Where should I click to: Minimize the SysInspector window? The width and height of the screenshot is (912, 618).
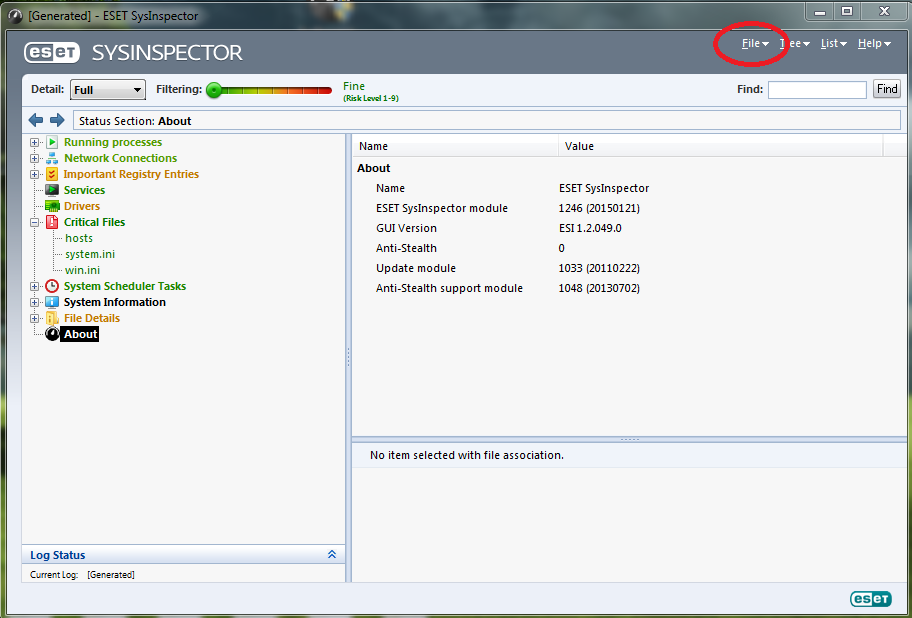tap(820, 11)
